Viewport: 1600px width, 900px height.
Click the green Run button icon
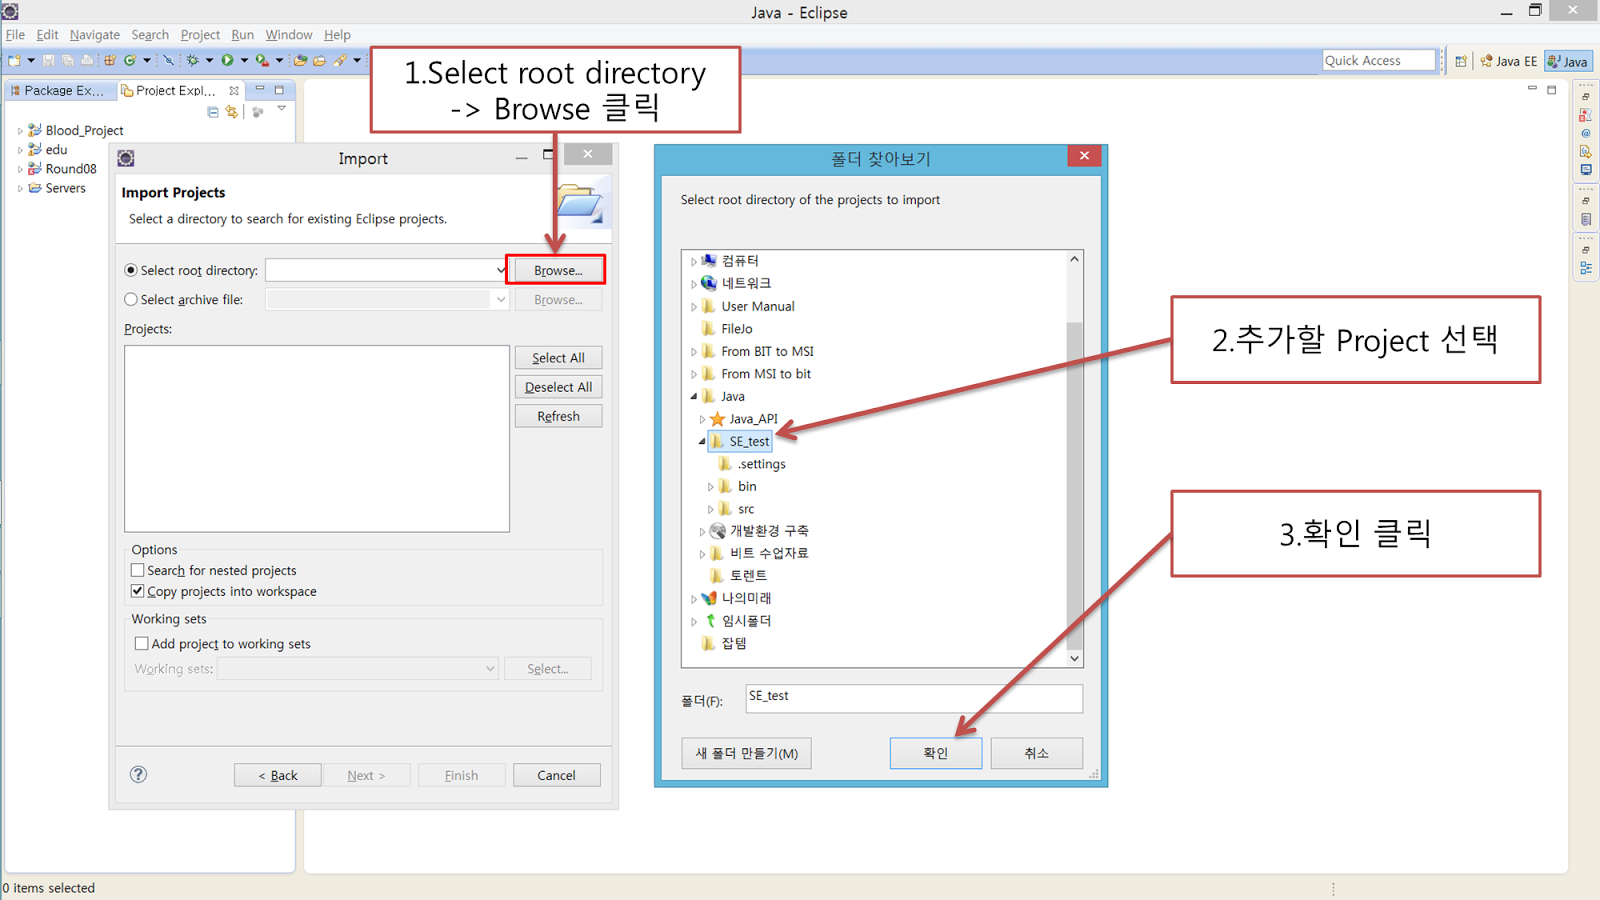click(227, 61)
